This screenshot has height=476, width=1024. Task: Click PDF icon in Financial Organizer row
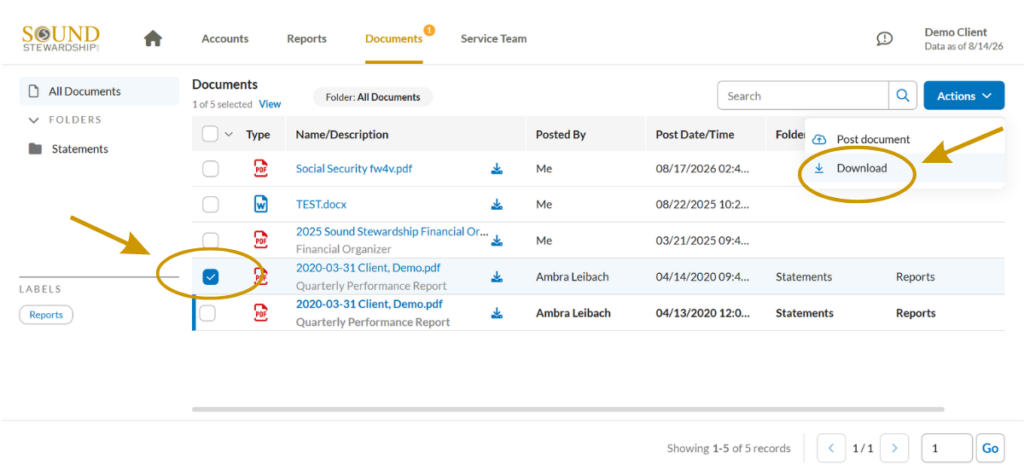[x=261, y=240]
